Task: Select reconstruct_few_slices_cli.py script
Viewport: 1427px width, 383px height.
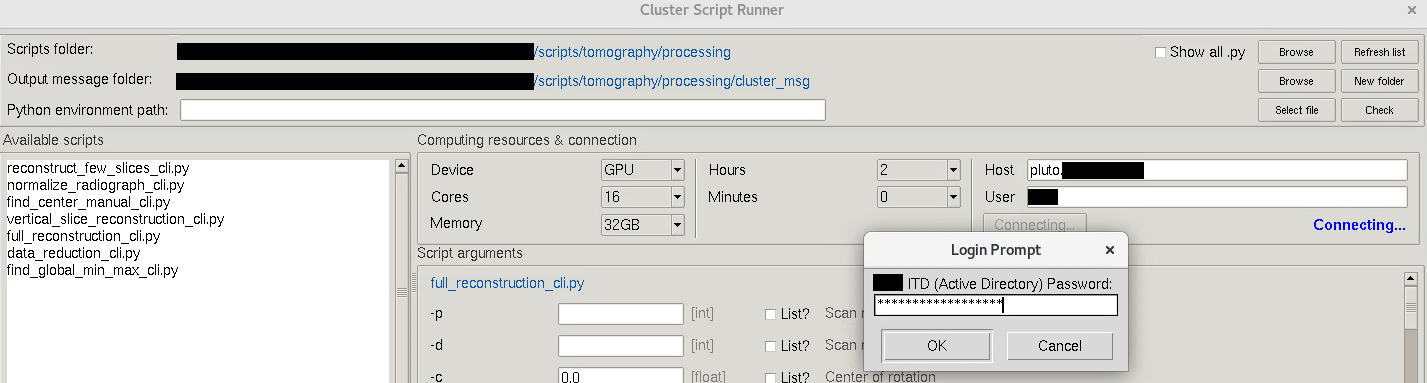Action: 98,168
